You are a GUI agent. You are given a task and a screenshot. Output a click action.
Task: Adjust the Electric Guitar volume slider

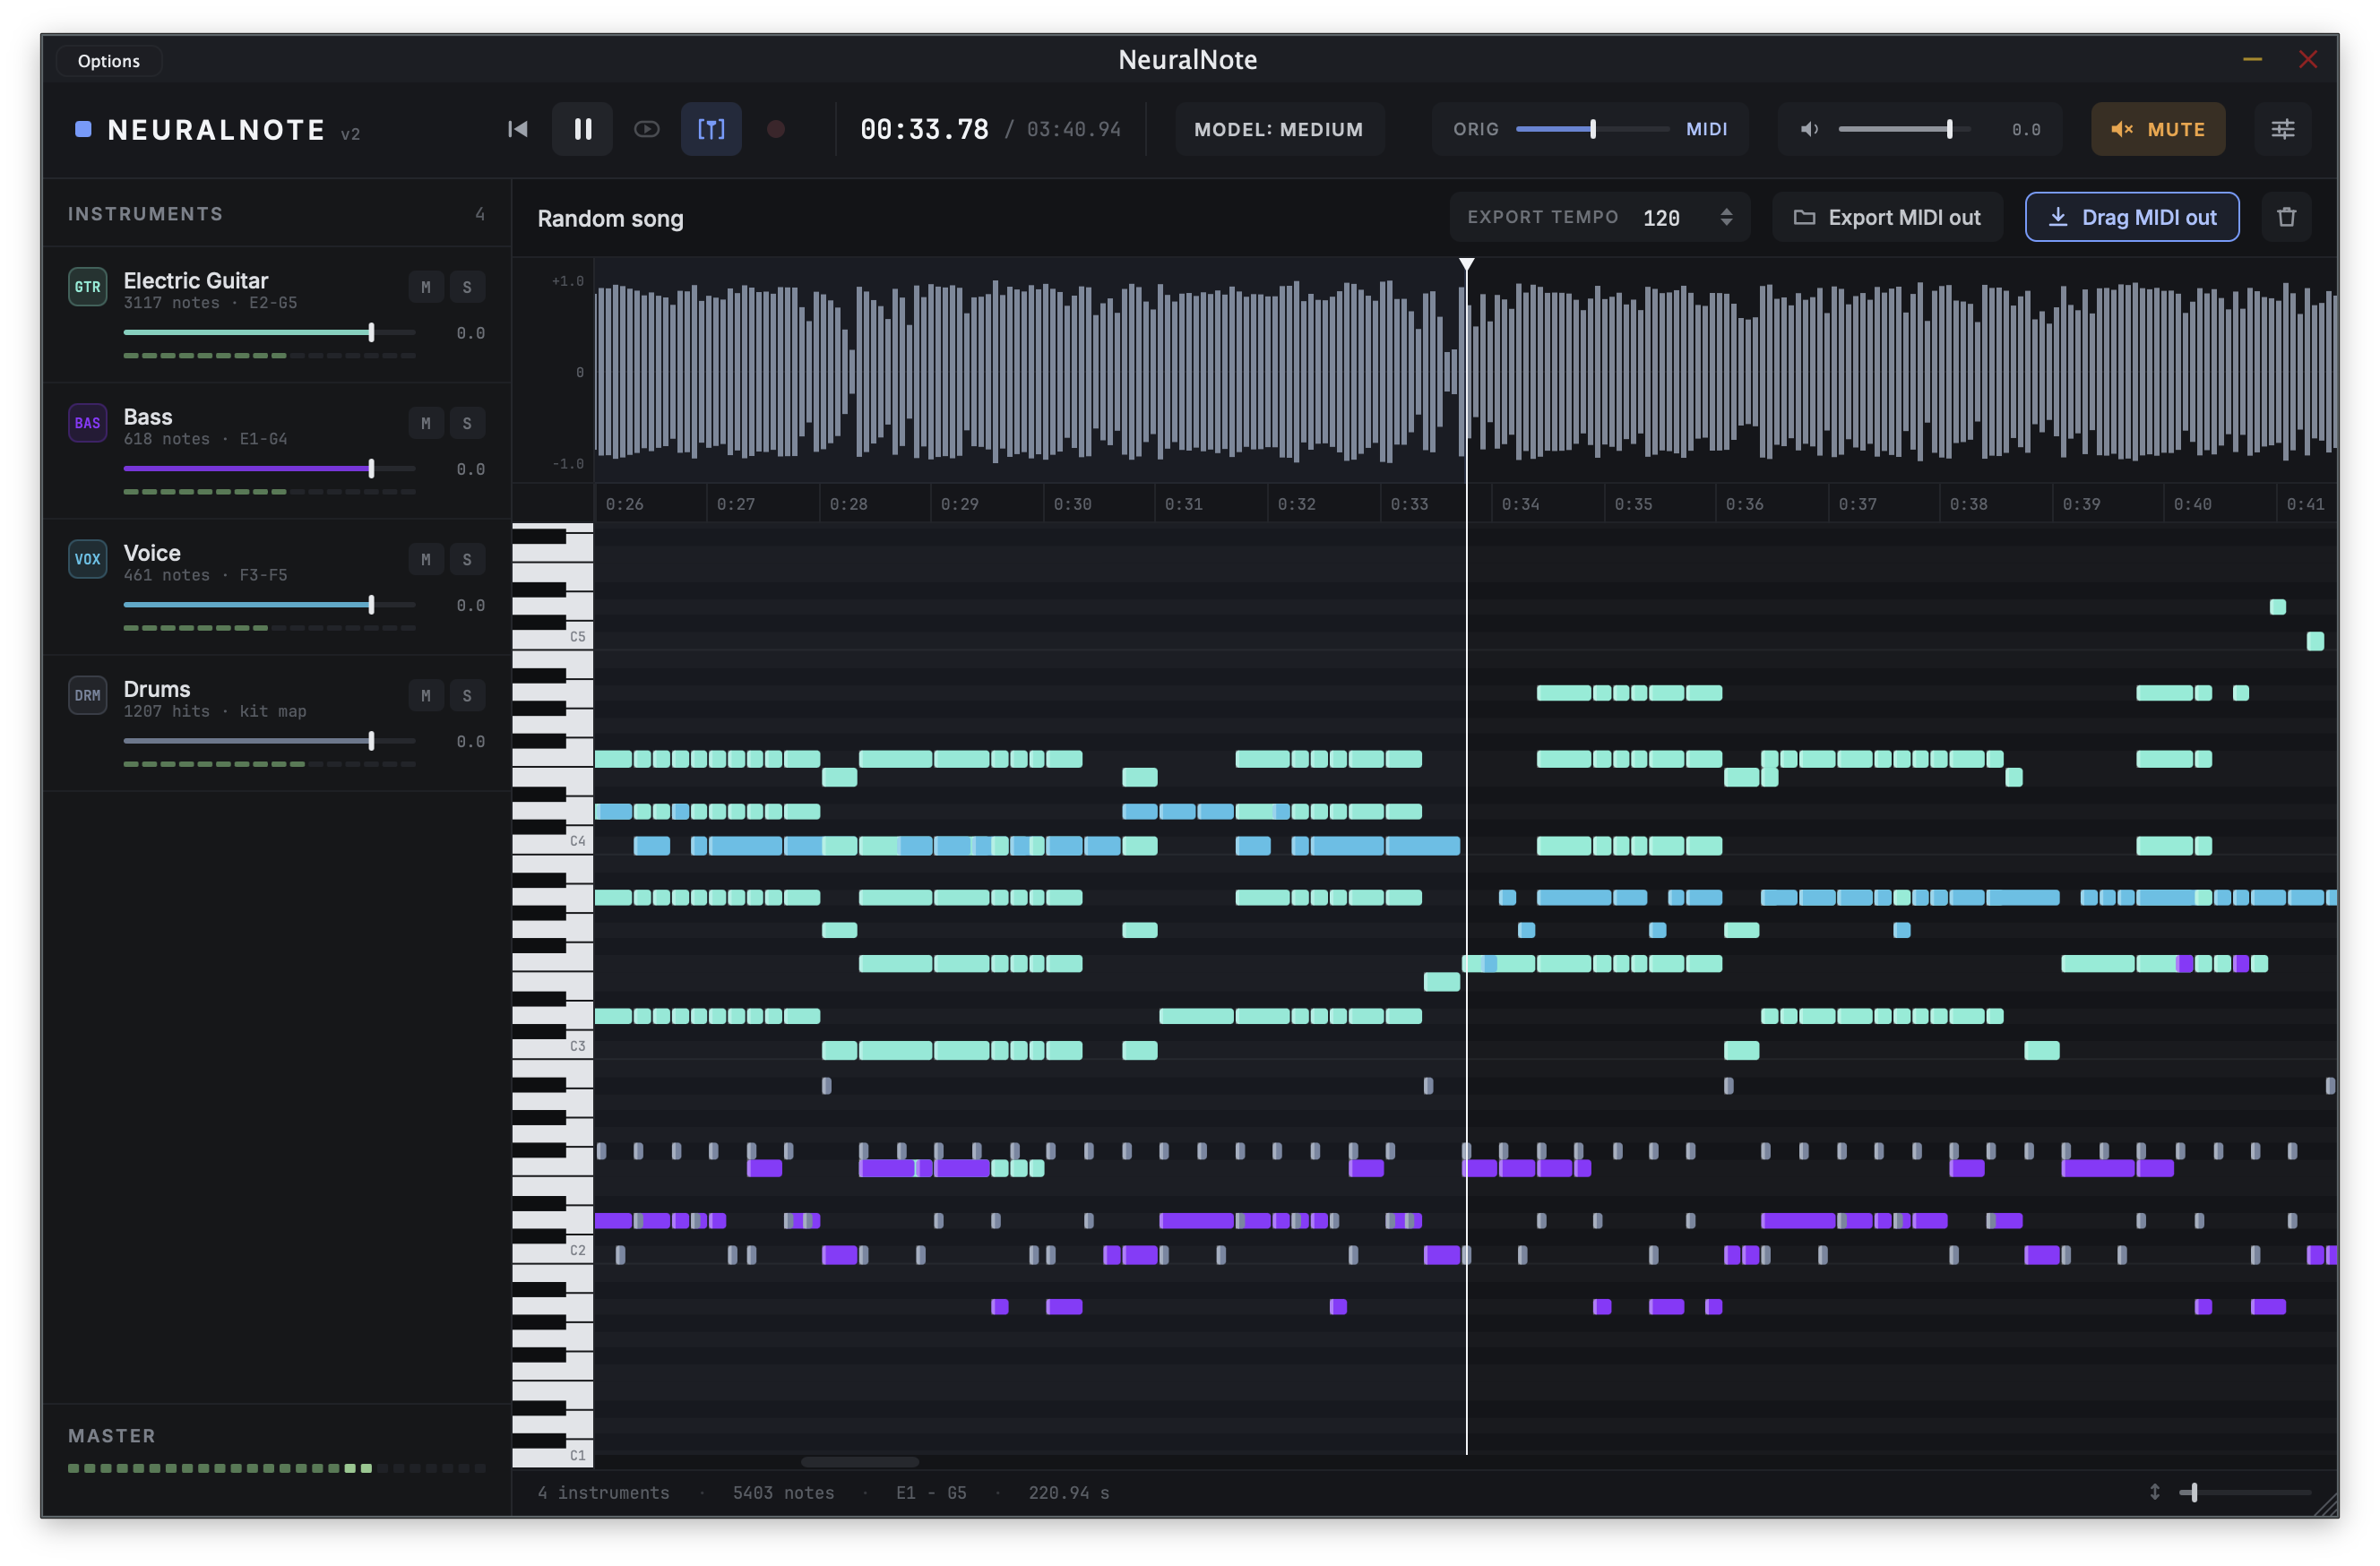[x=270, y=332]
